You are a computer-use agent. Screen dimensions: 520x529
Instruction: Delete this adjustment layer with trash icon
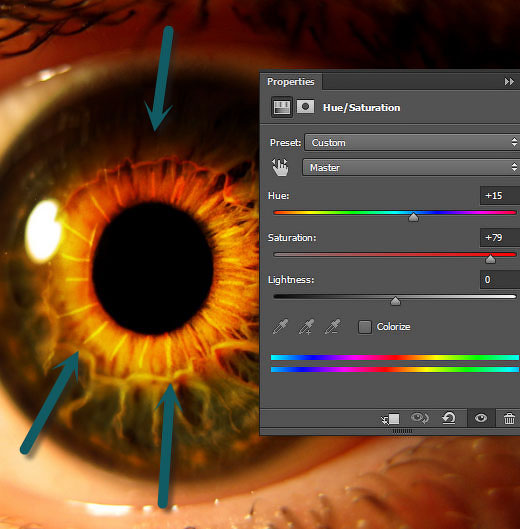[509, 419]
